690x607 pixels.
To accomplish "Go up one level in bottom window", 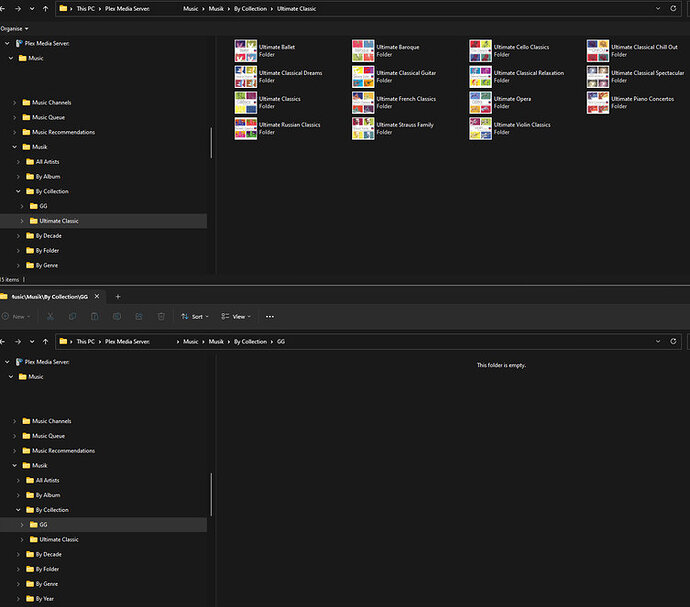I will 45,342.
